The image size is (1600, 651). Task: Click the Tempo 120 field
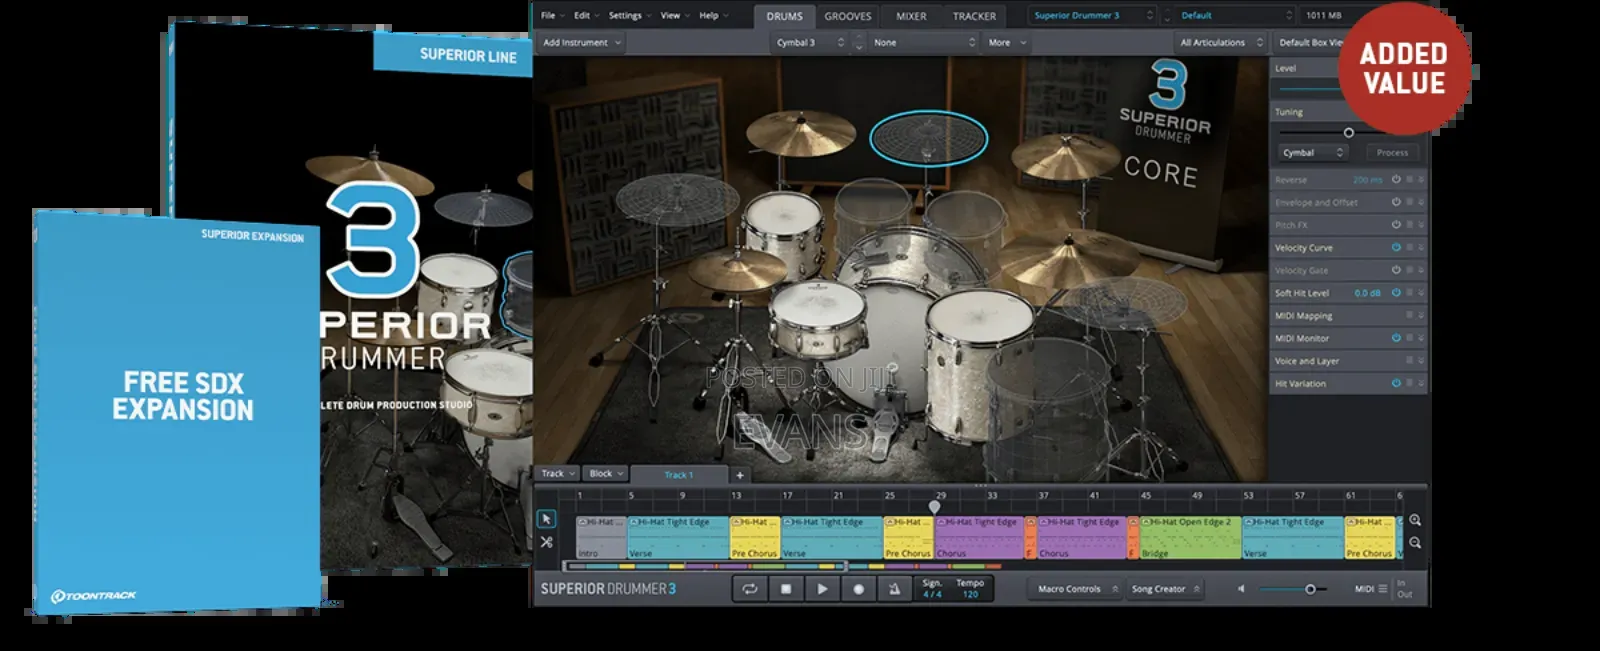click(x=970, y=589)
